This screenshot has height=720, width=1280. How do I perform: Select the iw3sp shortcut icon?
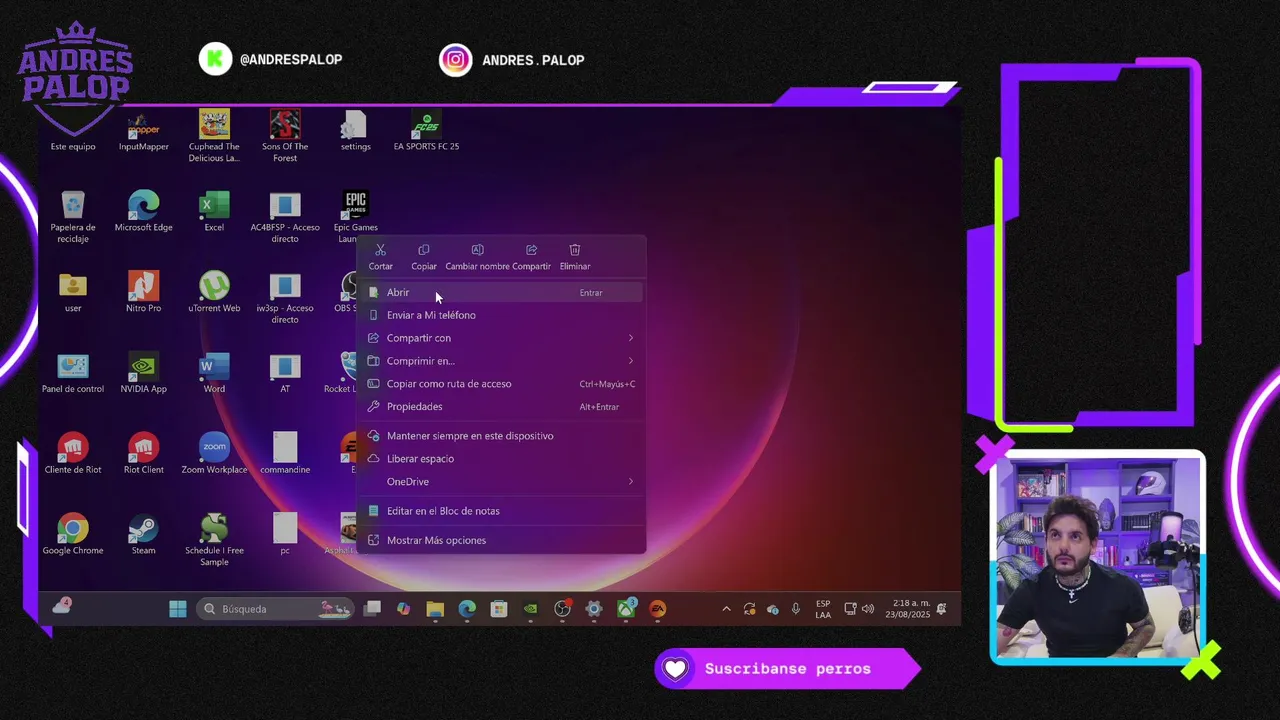coord(285,298)
